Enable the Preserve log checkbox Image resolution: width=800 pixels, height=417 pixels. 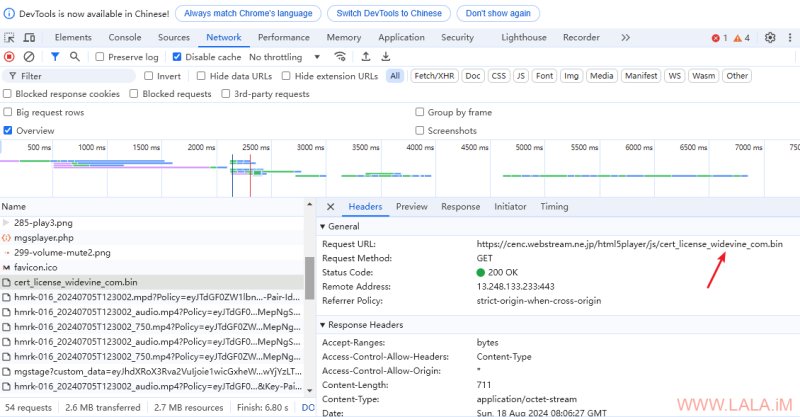click(100, 57)
